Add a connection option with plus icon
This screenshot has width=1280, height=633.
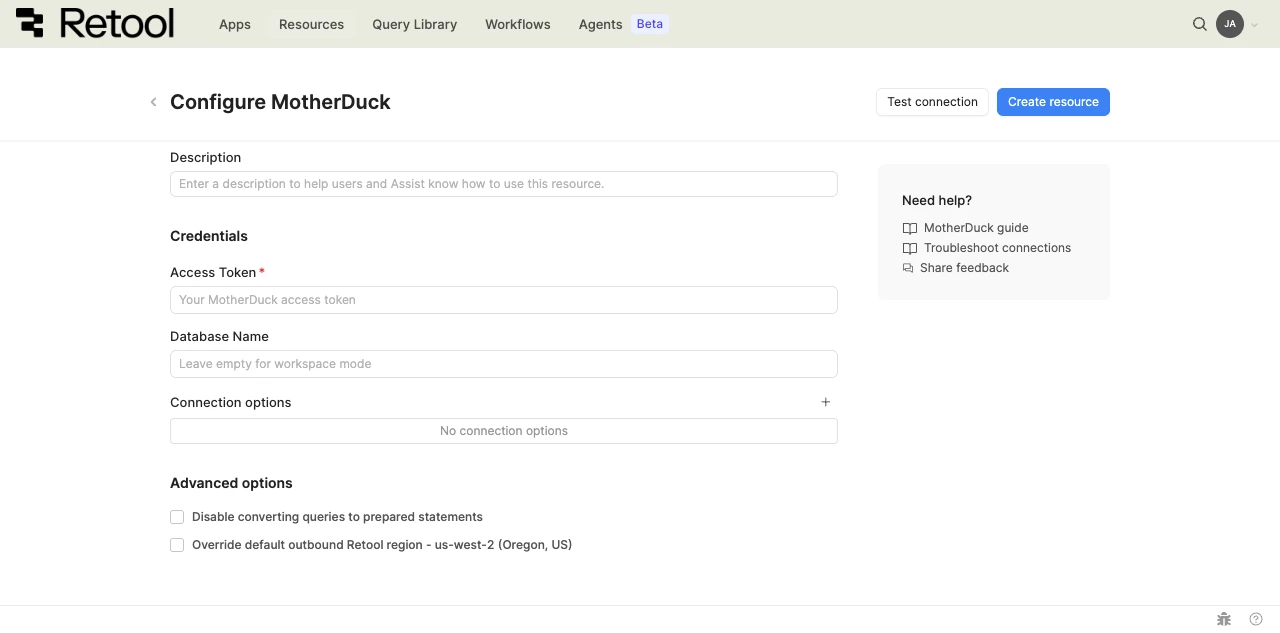coord(826,402)
